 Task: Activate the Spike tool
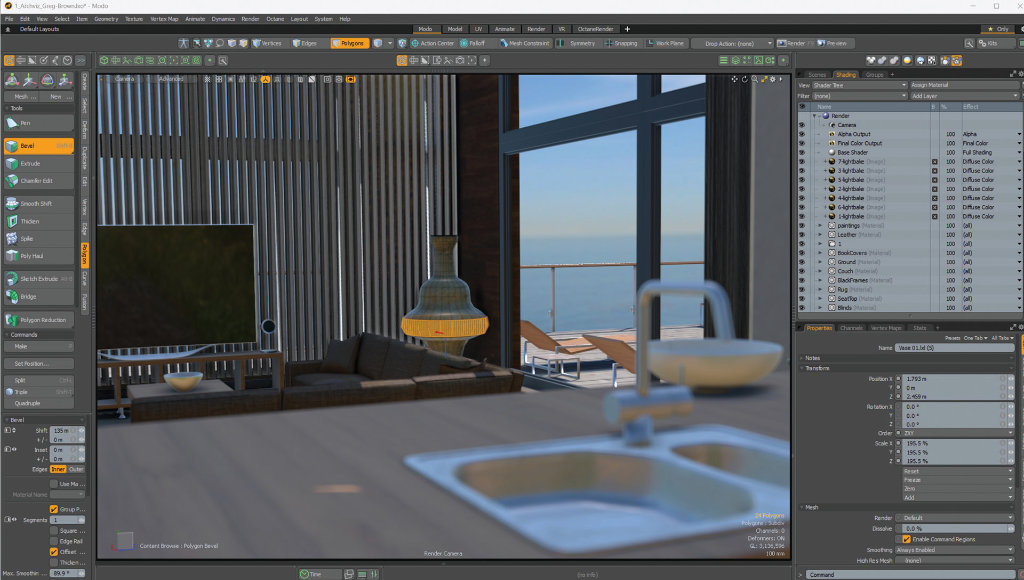coord(39,238)
